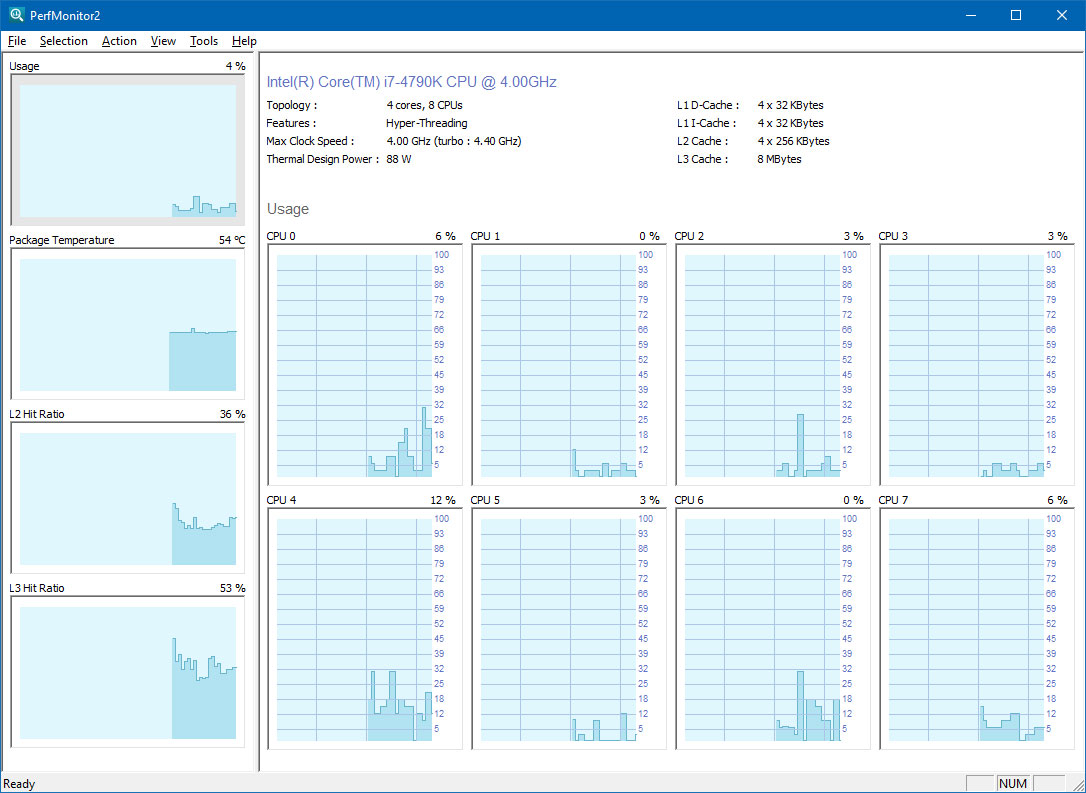Viewport: 1086px width, 793px height.
Task: Maximize the PerfMonitor2 window
Action: [1016, 15]
